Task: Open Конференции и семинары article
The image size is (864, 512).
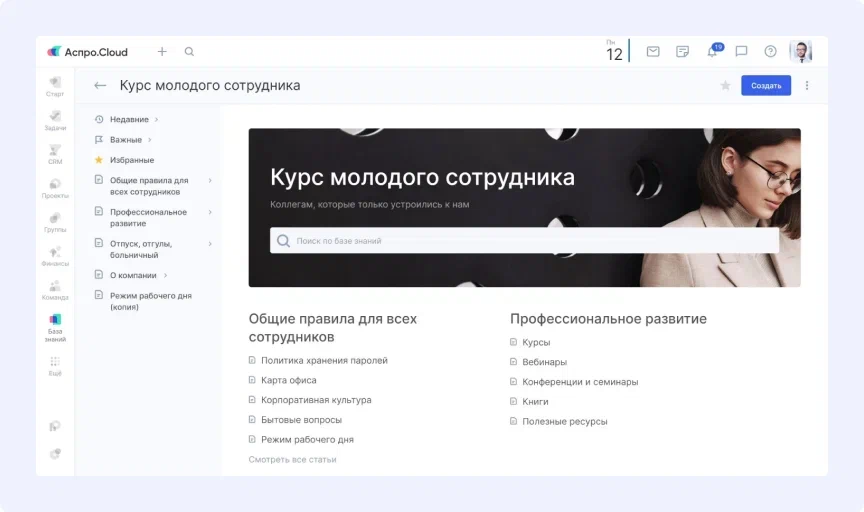Action: pyautogui.click(x=580, y=382)
